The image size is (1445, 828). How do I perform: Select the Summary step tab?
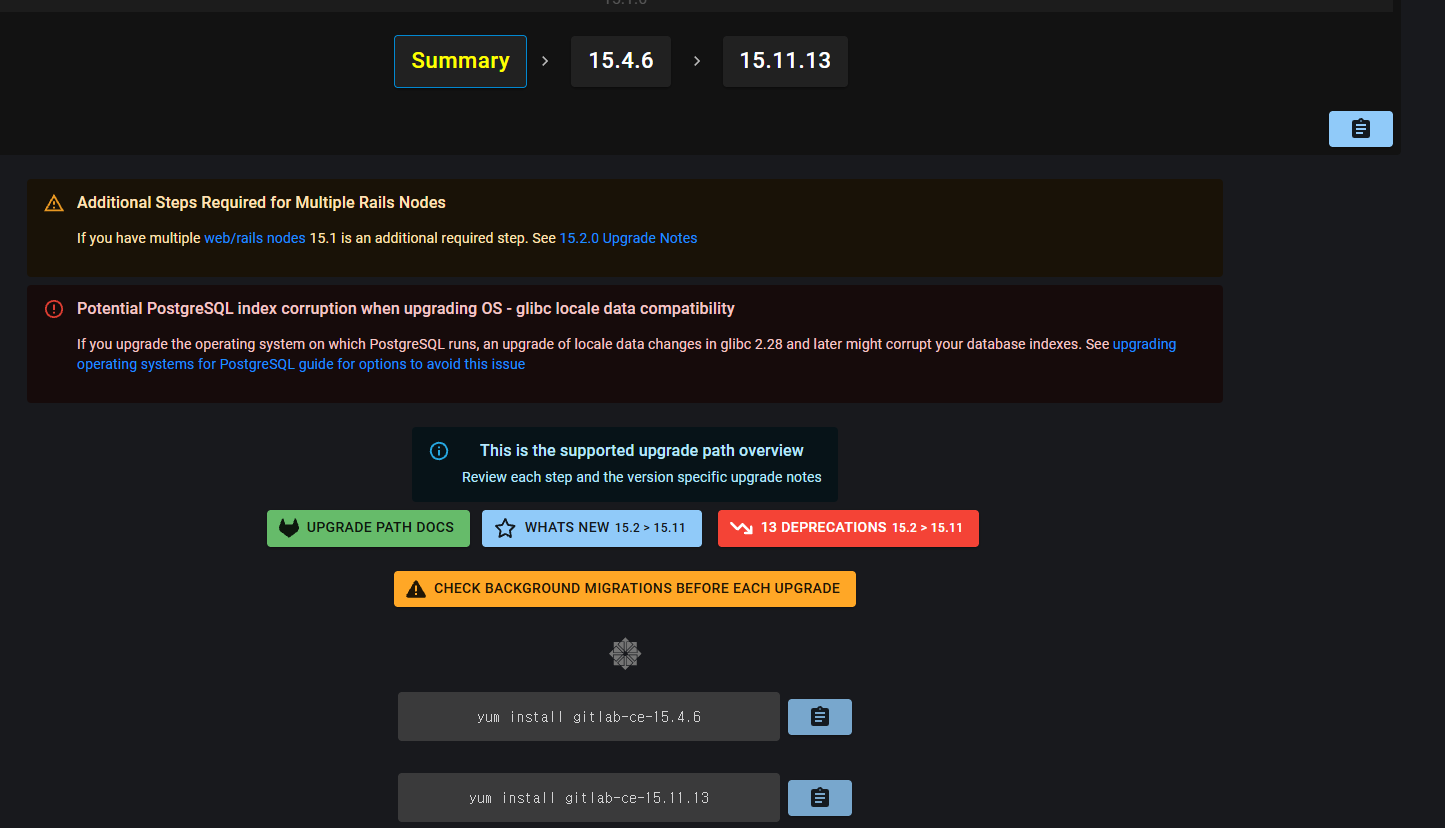tap(460, 61)
